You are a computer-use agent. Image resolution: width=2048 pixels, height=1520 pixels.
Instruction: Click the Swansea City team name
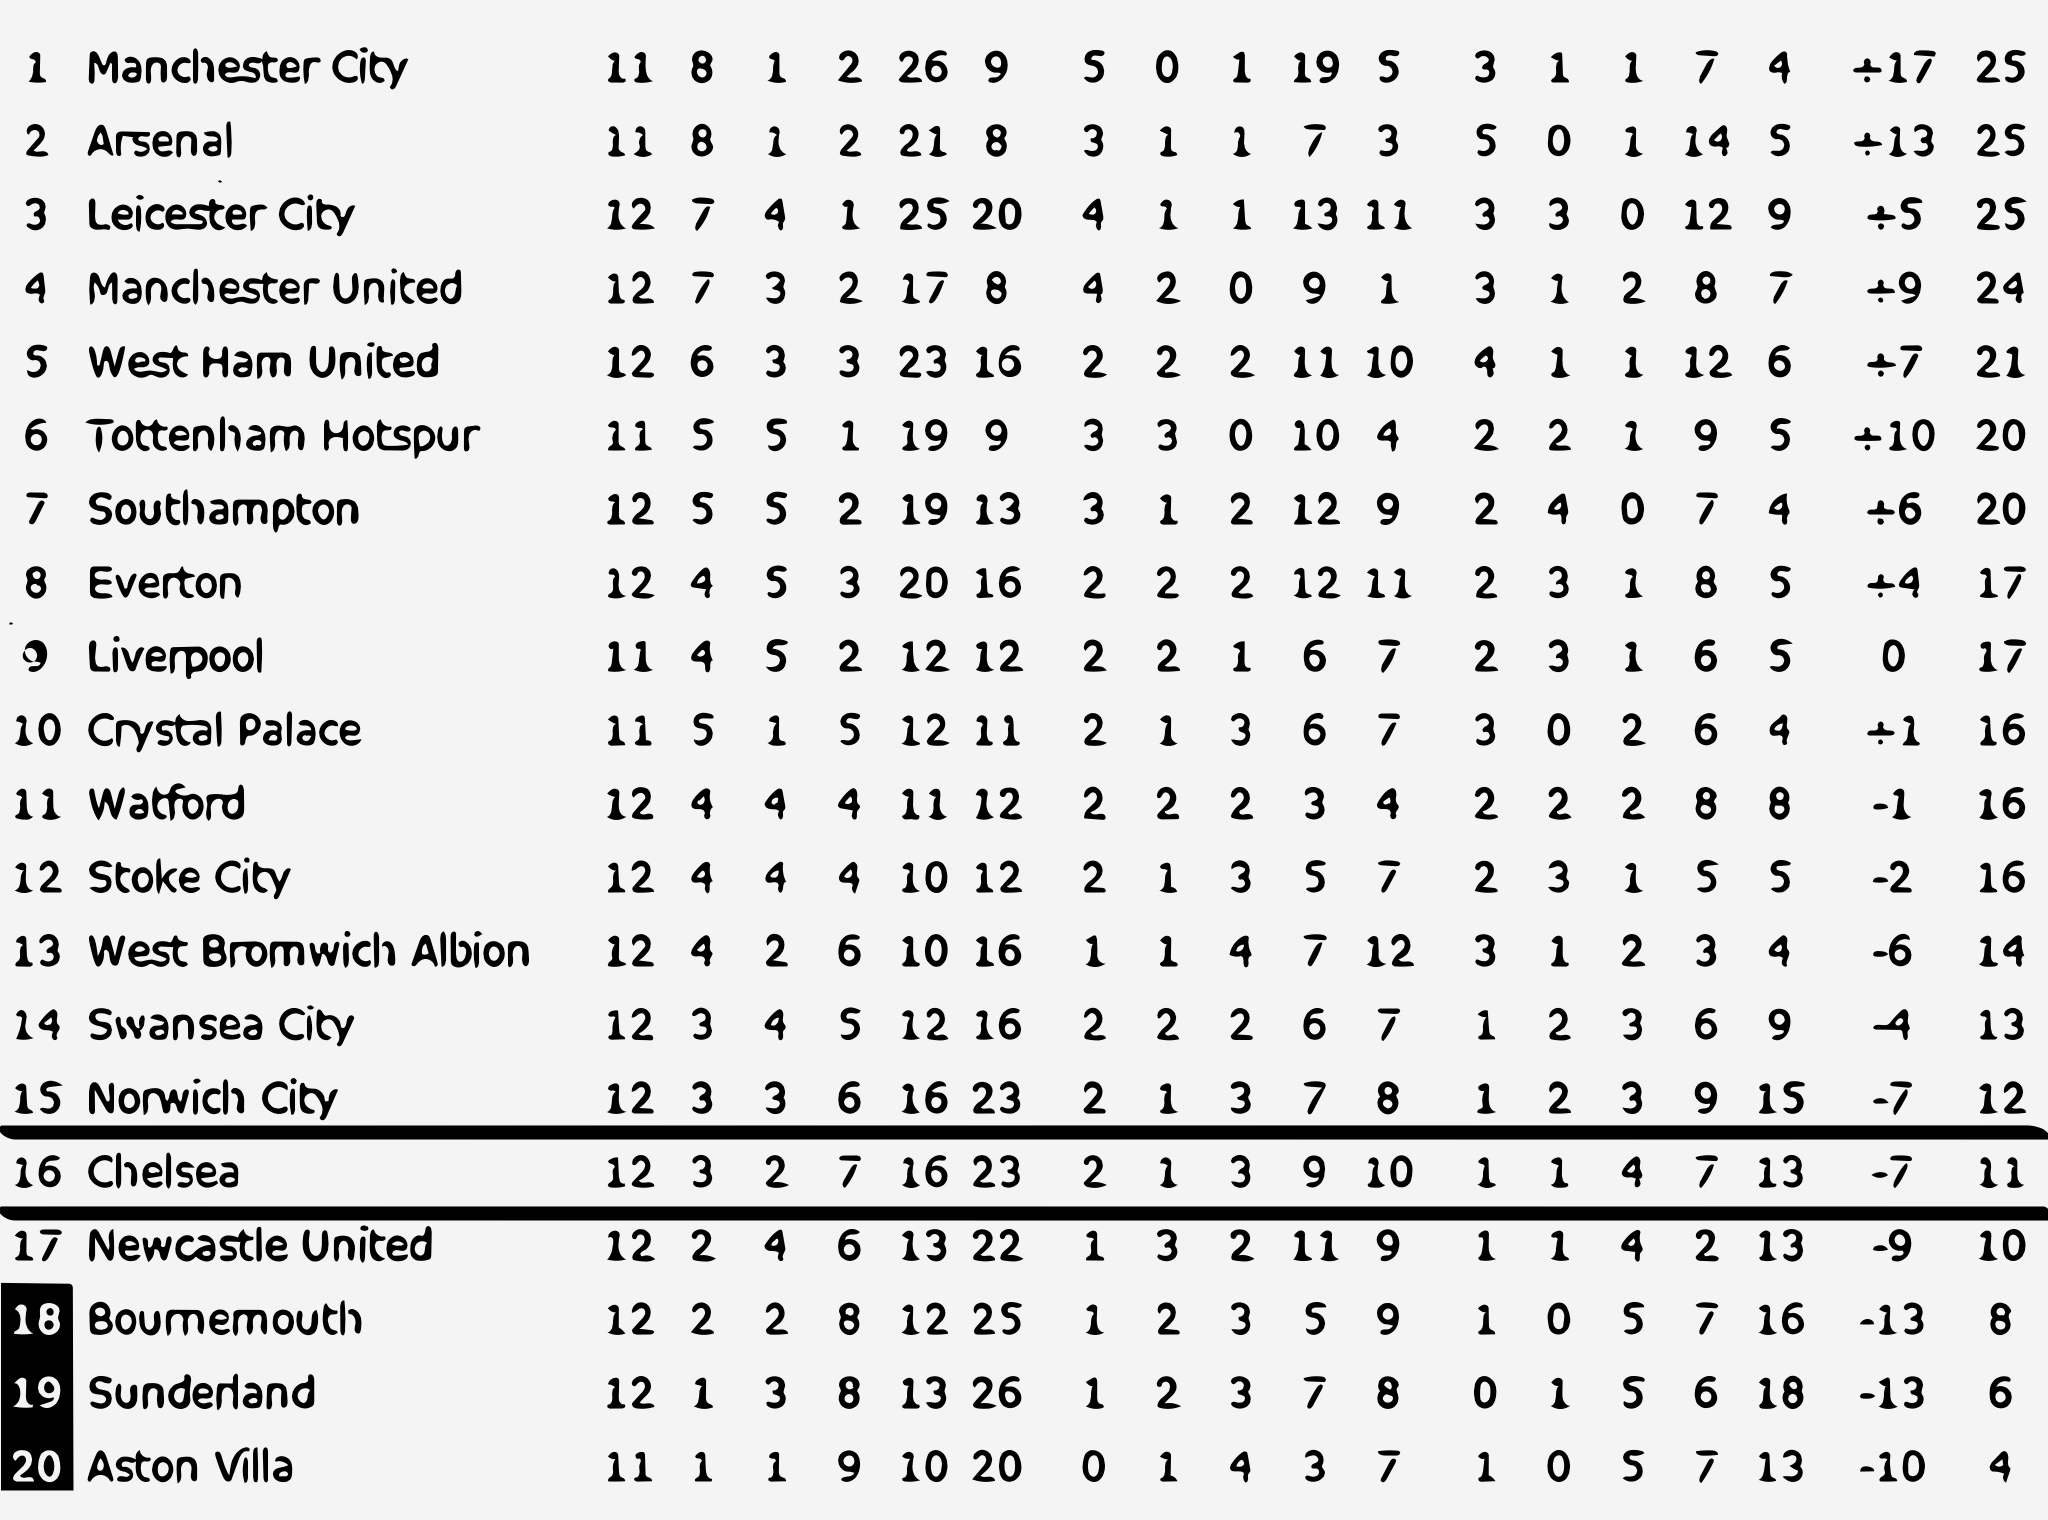[220, 1025]
